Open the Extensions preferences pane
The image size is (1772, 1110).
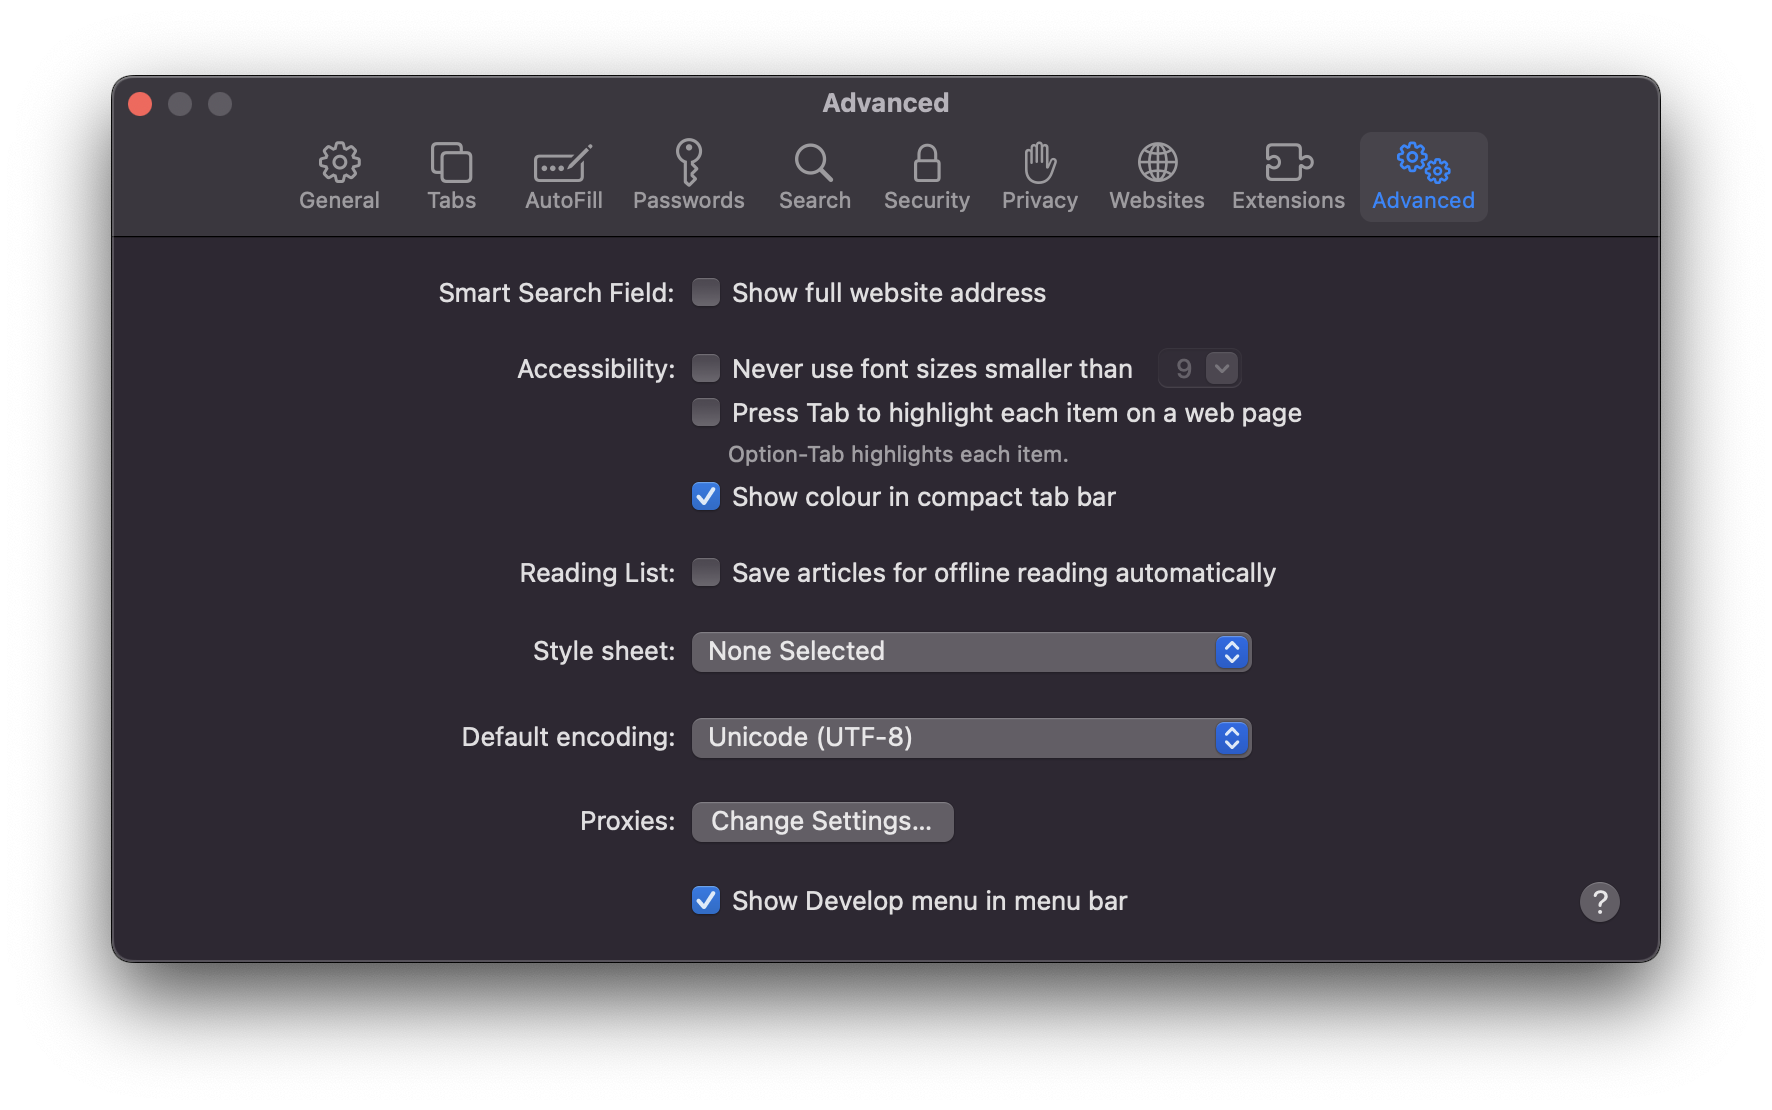coord(1287,176)
